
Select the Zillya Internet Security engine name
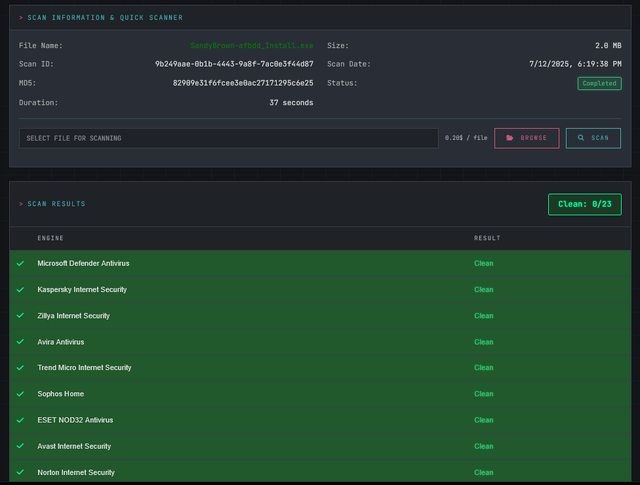[x=73, y=316]
